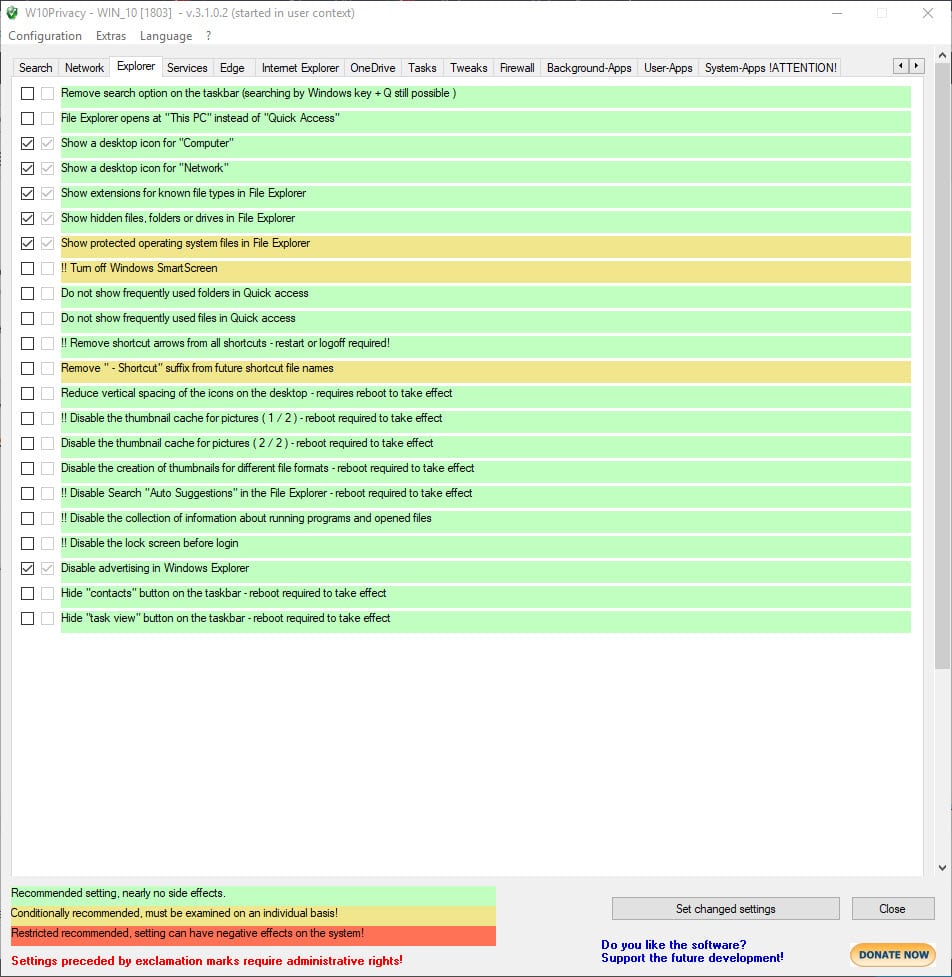Click the W10Privacy shield icon in title bar
The image size is (952, 977).
pos(12,12)
